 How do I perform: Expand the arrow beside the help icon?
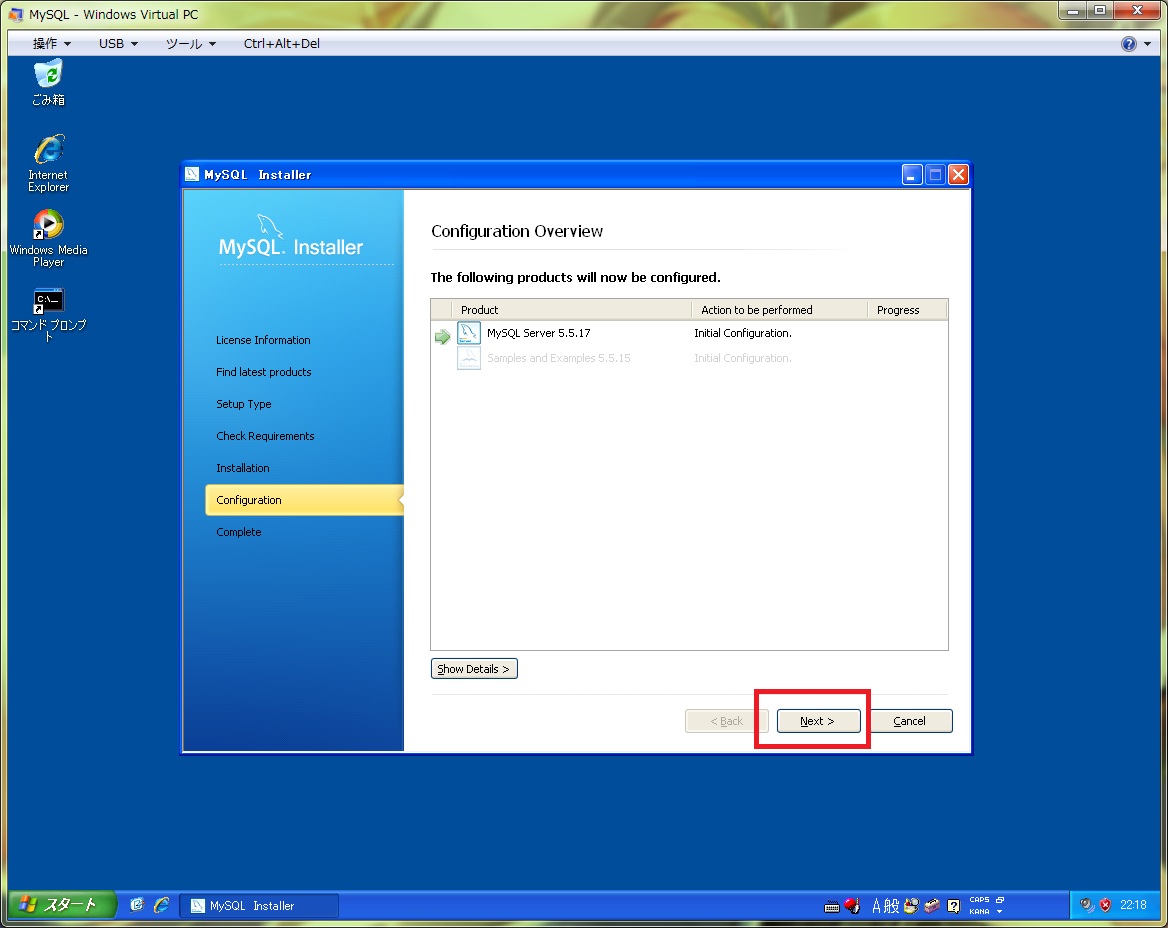coord(1147,44)
